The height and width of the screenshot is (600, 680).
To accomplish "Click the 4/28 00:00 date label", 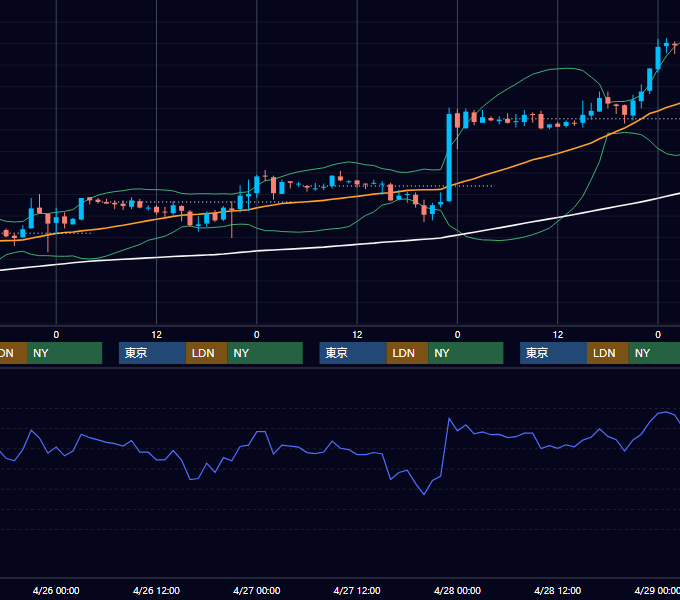I will (457, 590).
